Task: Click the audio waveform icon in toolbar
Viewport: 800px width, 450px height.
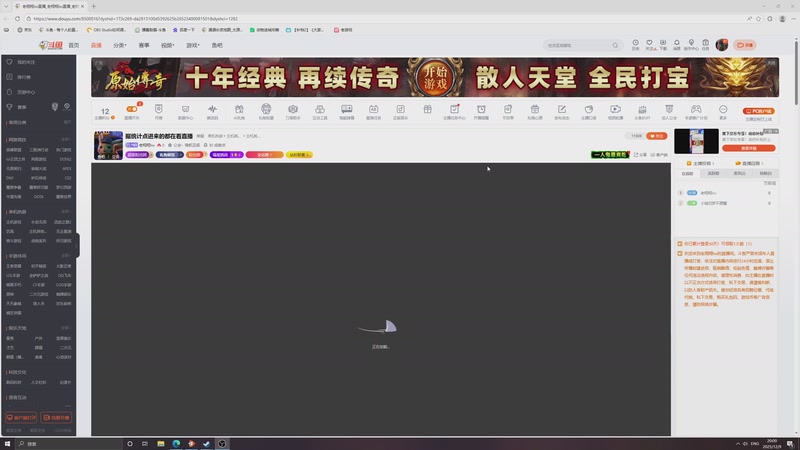Action: tap(212, 109)
